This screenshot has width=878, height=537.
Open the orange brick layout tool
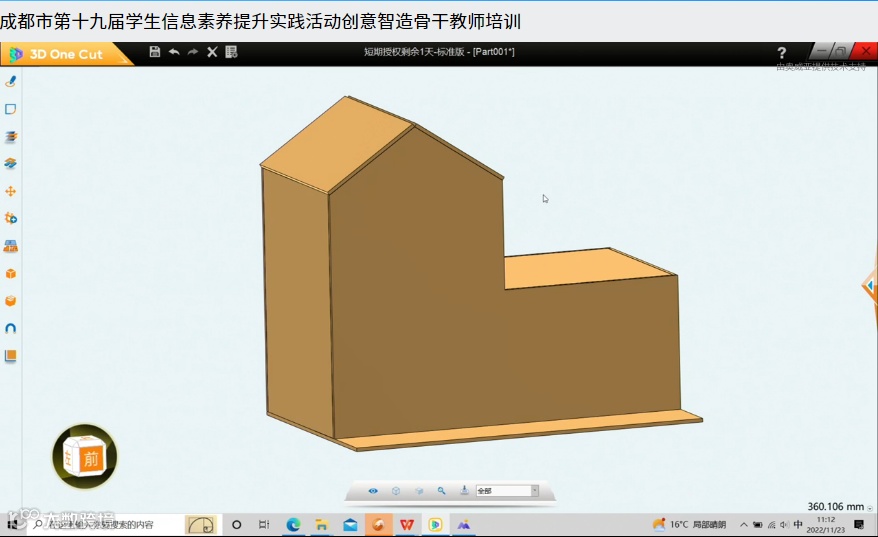click(x=10, y=246)
